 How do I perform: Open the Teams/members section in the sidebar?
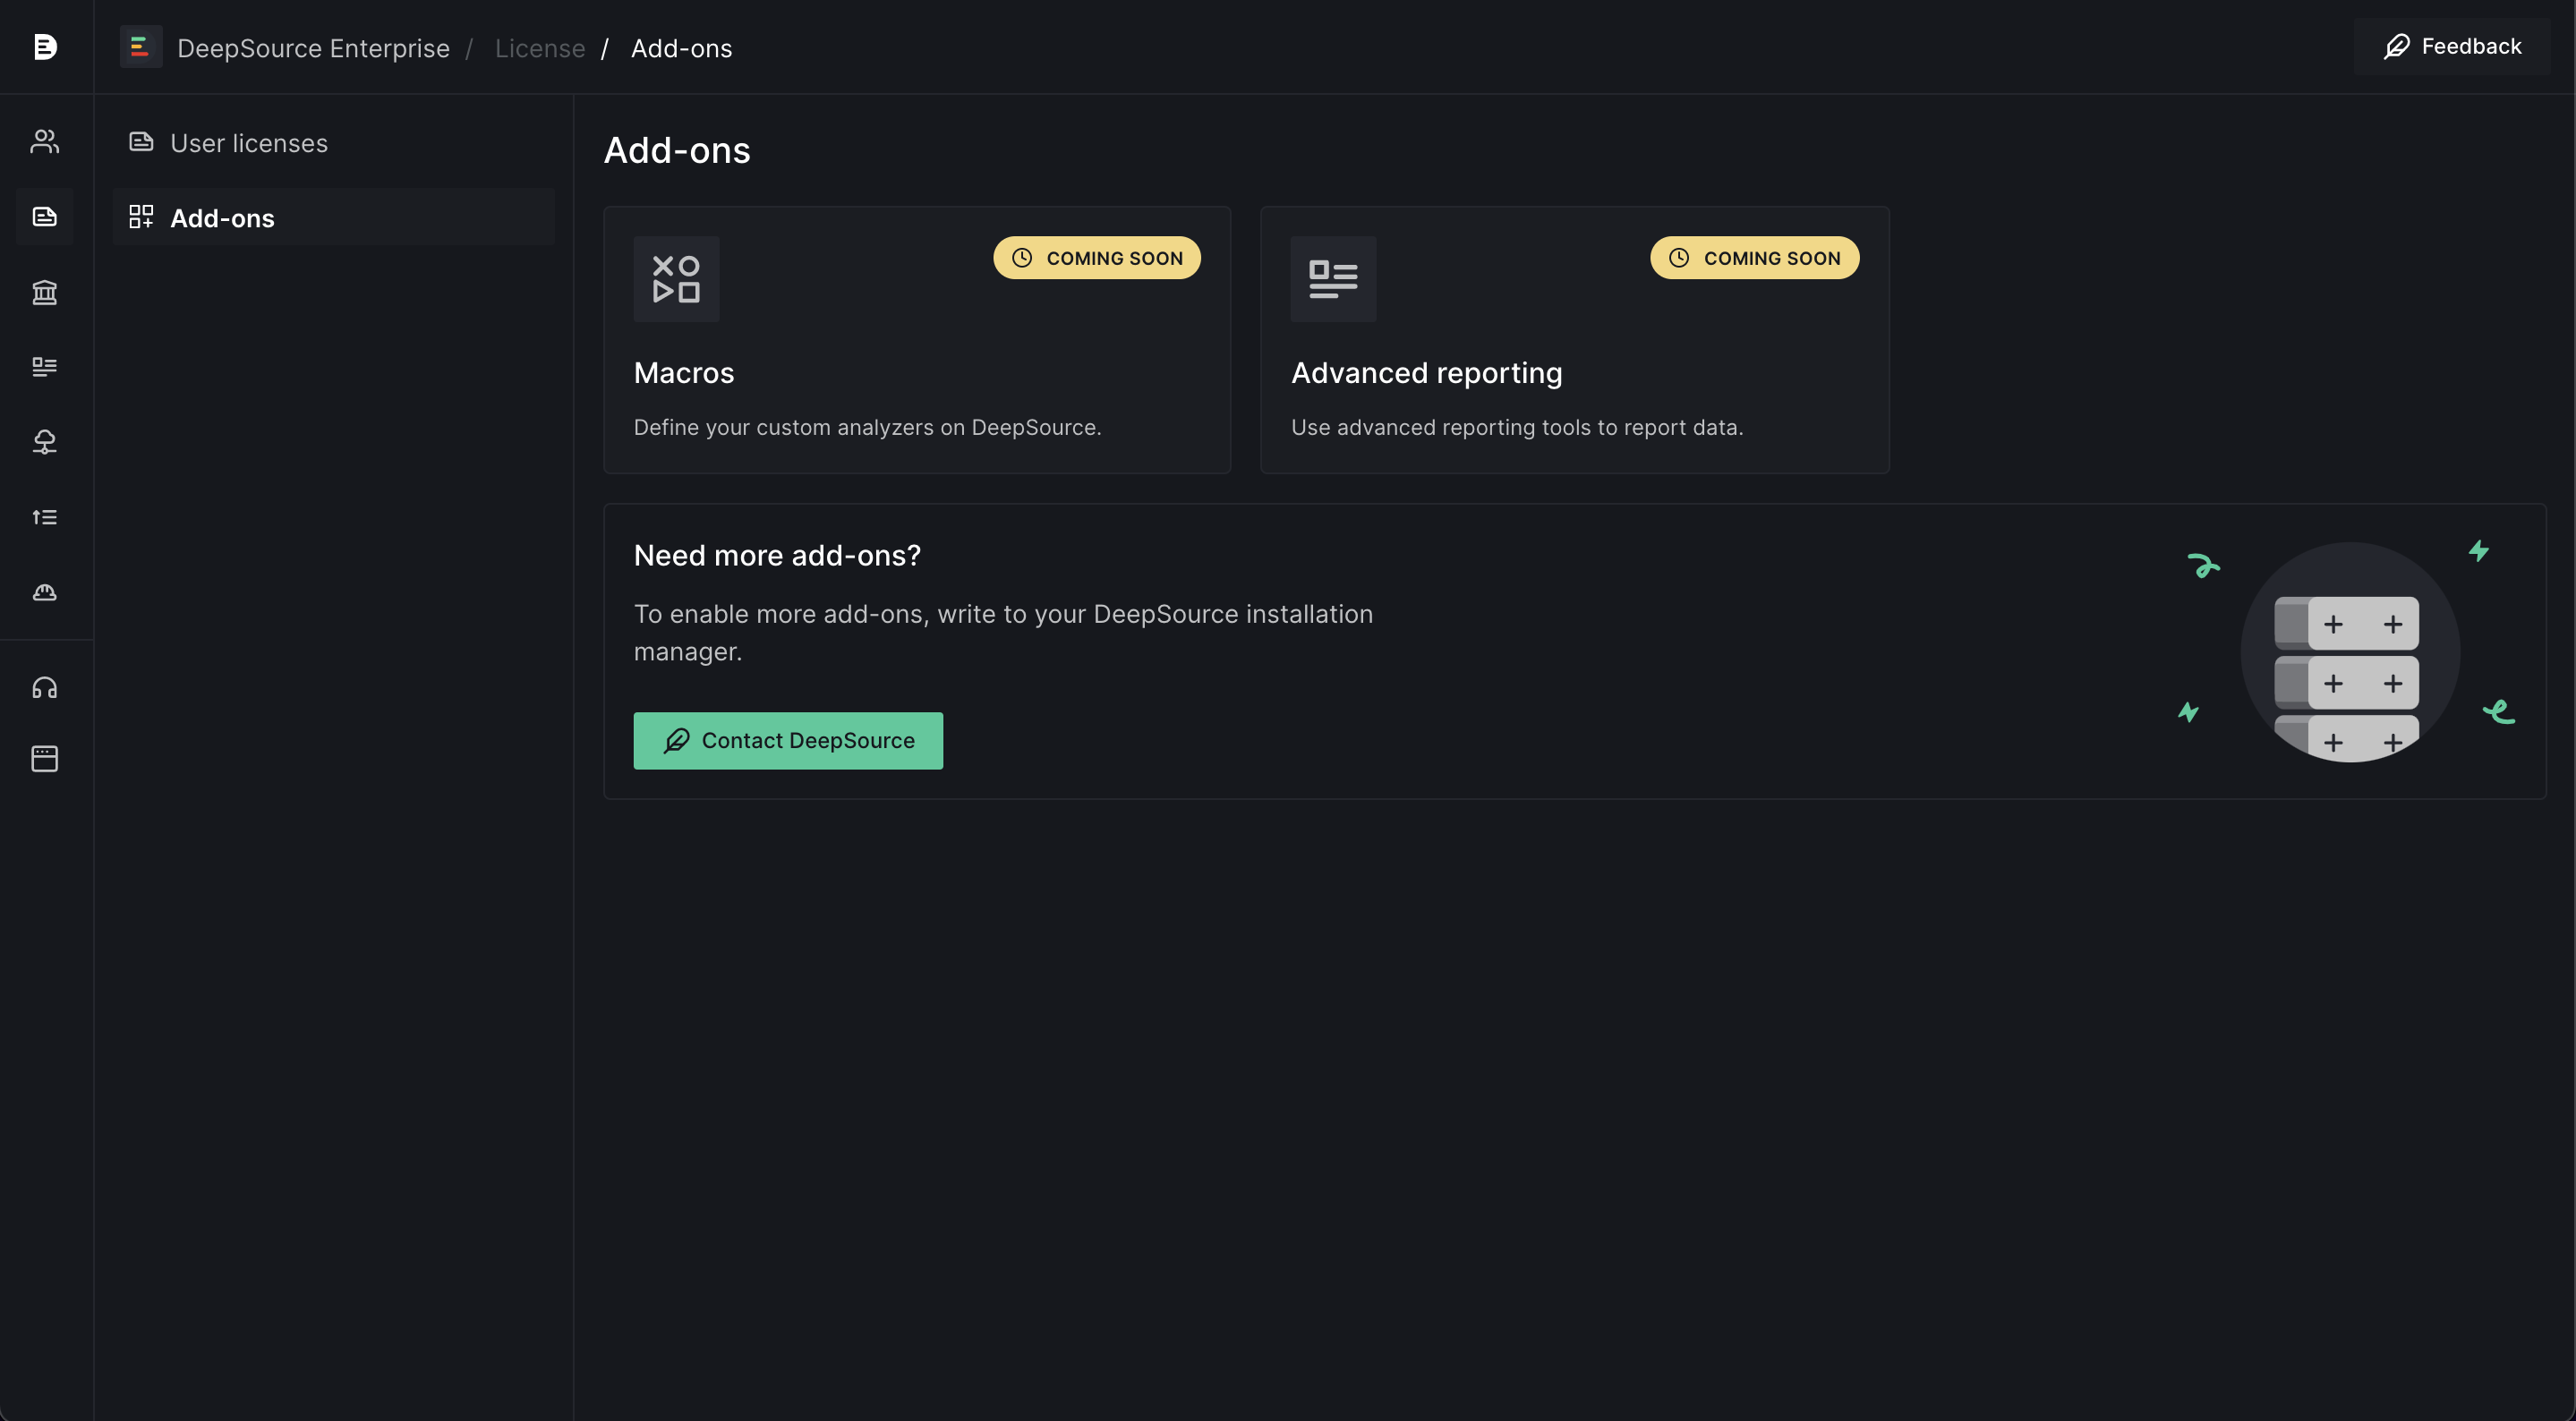pyautogui.click(x=45, y=142)
